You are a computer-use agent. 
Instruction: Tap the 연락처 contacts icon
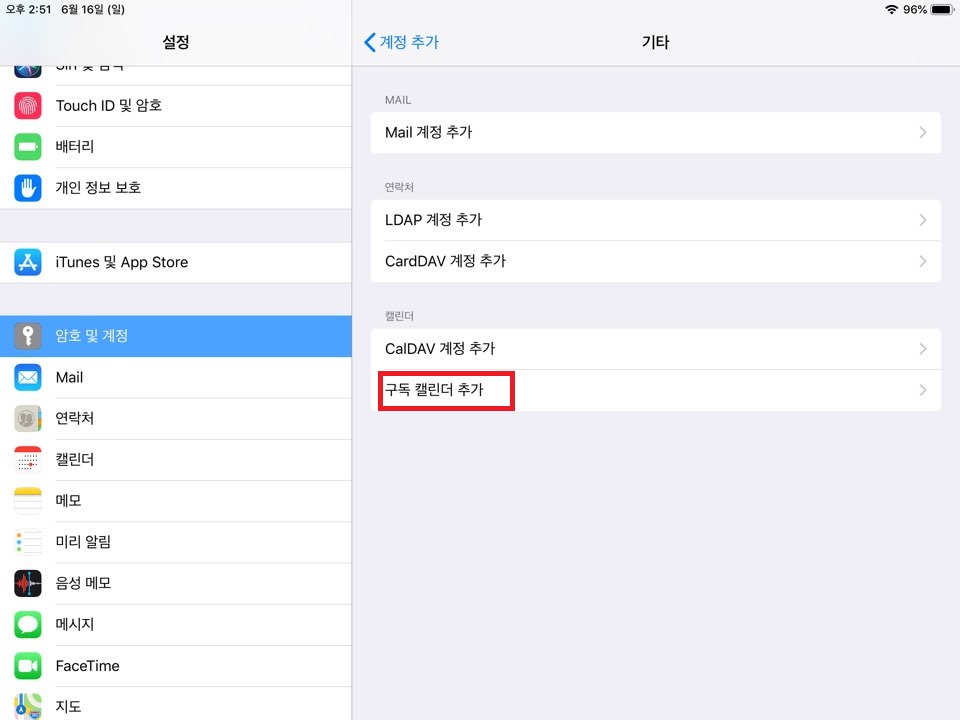pyautogui.click(x=28, y=418)
